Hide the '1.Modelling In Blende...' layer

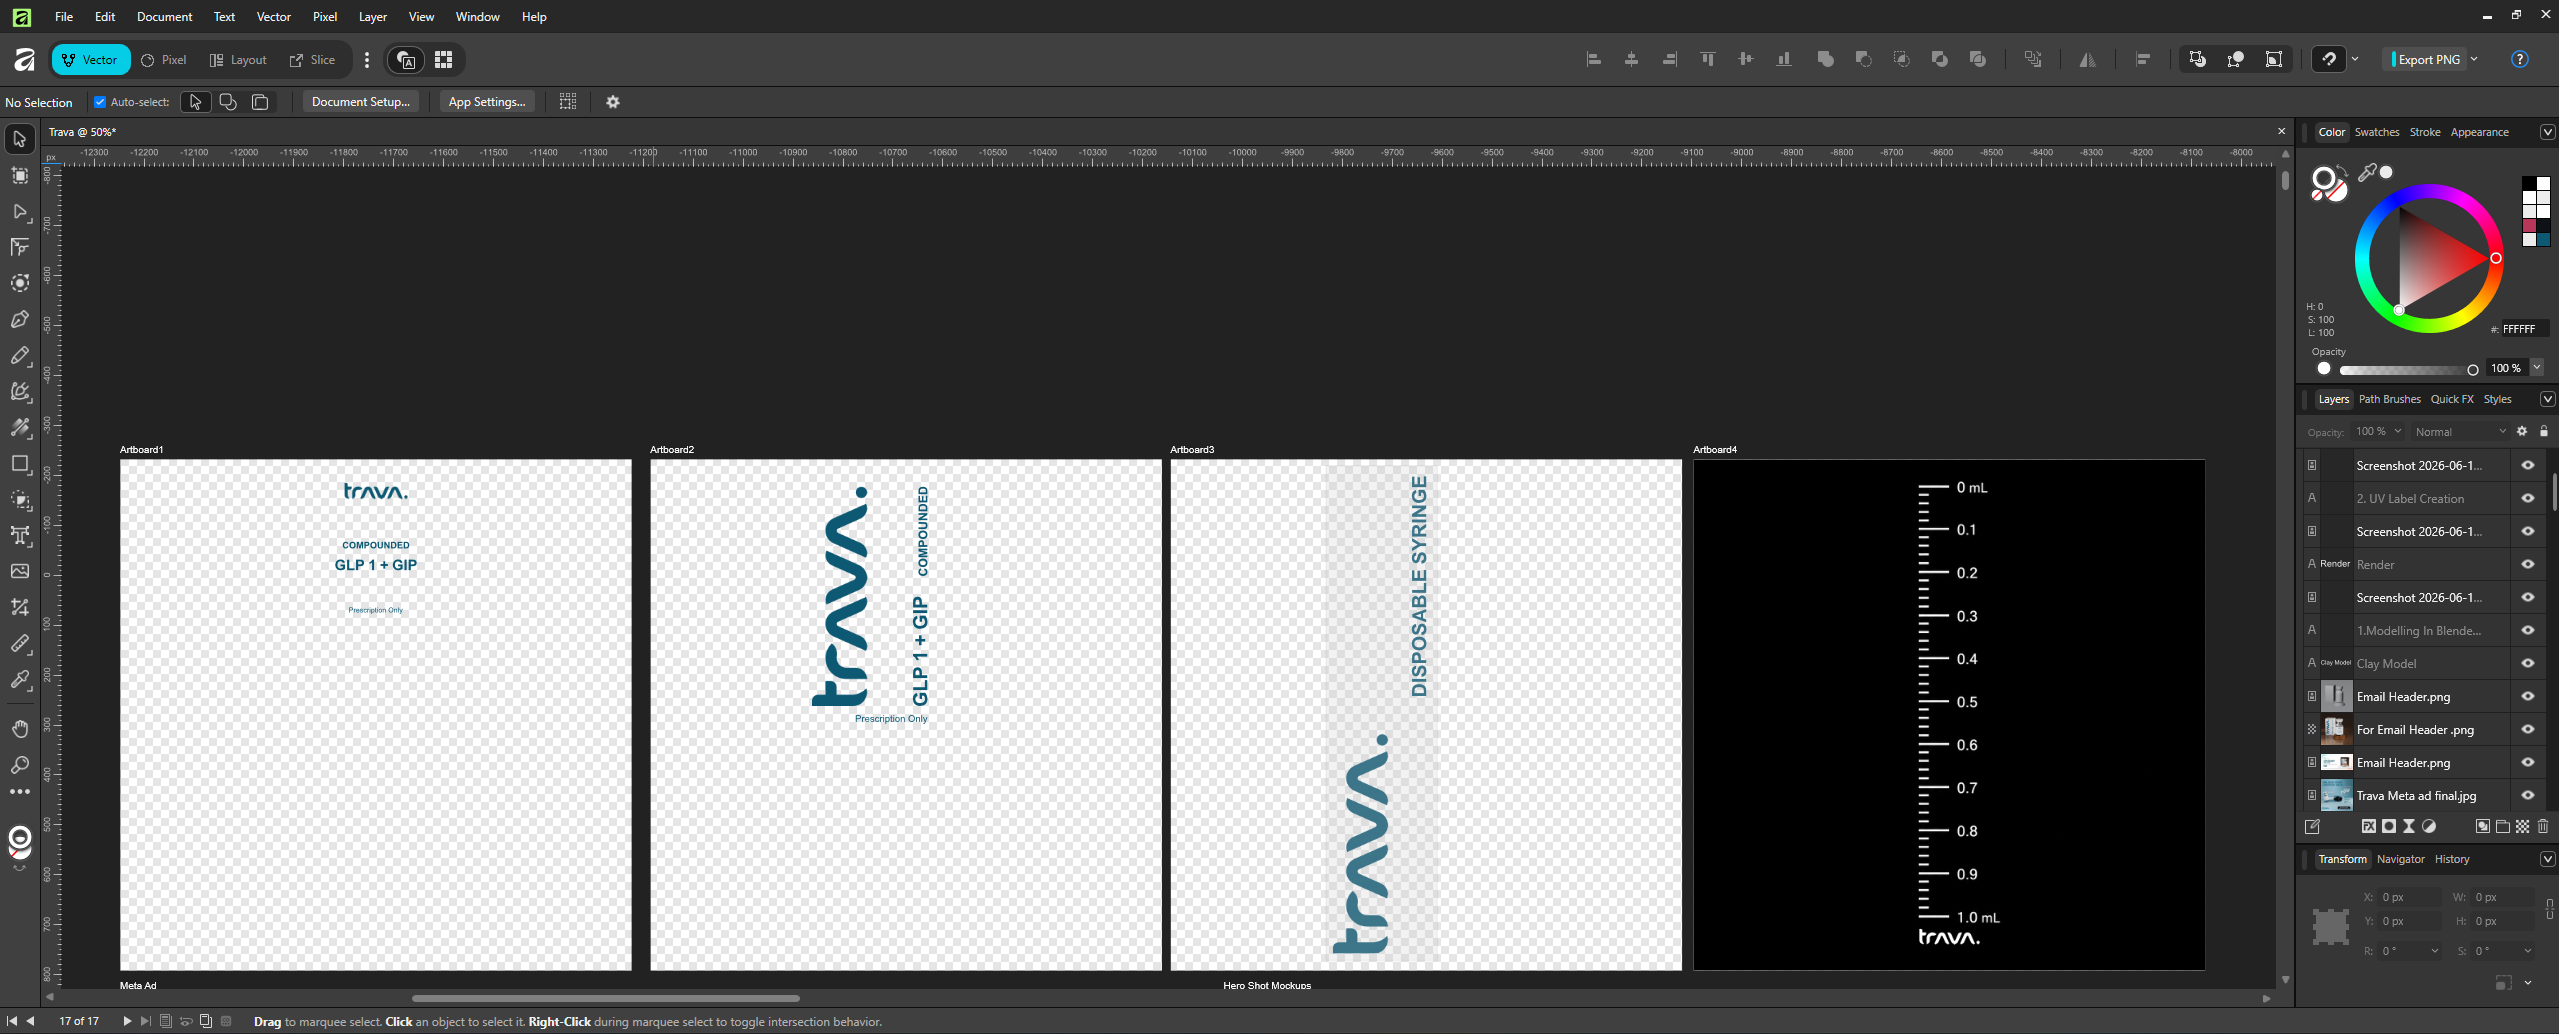(x=2528, y=631)
